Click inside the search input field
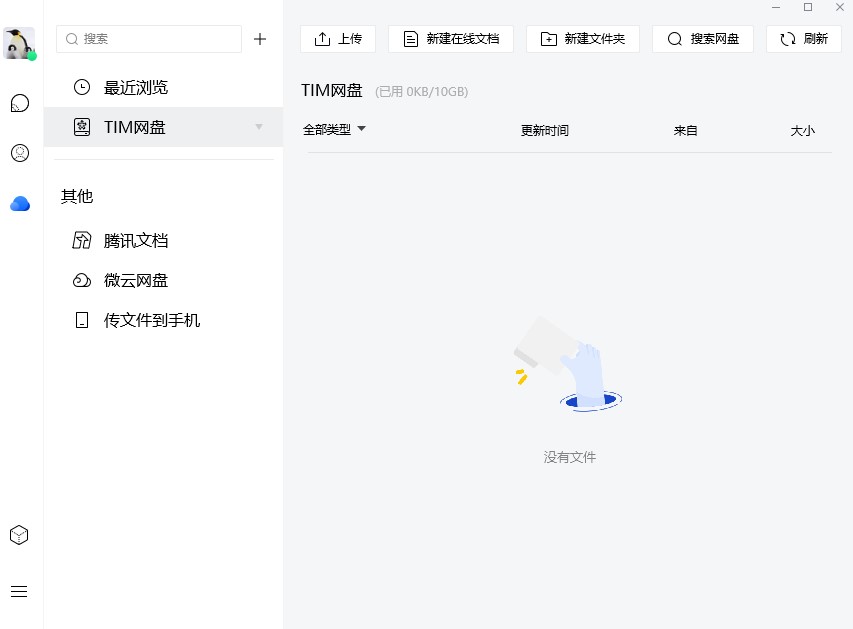Screen dimensions: 853x629 pyautogui.click(x=148, y=39)
